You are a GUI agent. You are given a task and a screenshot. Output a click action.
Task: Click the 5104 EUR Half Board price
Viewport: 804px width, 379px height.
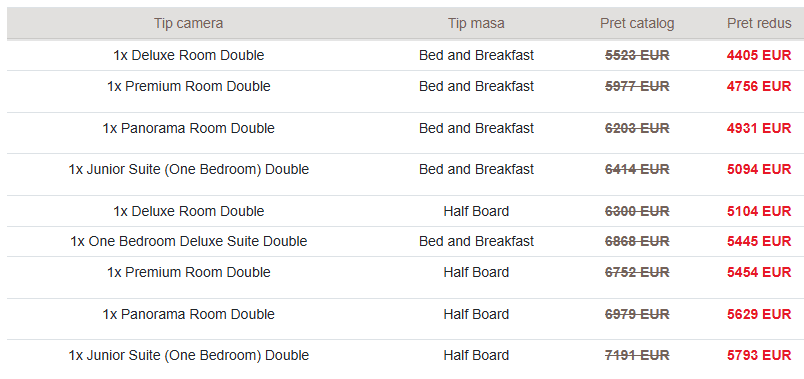coord(759,211)
